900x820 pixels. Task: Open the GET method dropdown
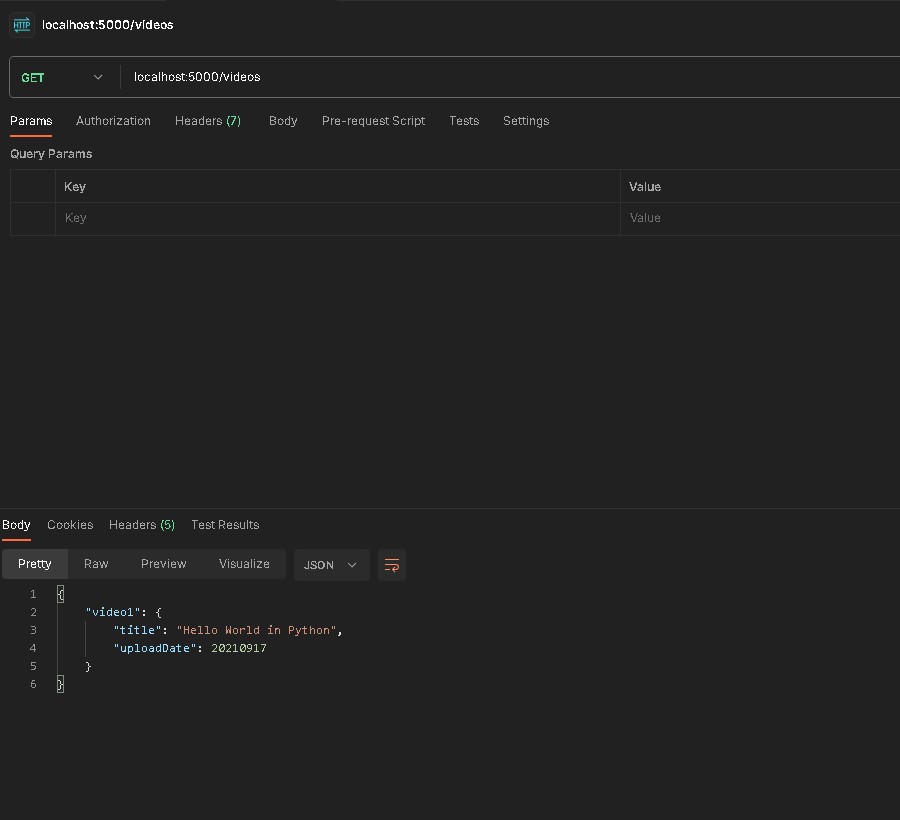click(x=62, y=77)
